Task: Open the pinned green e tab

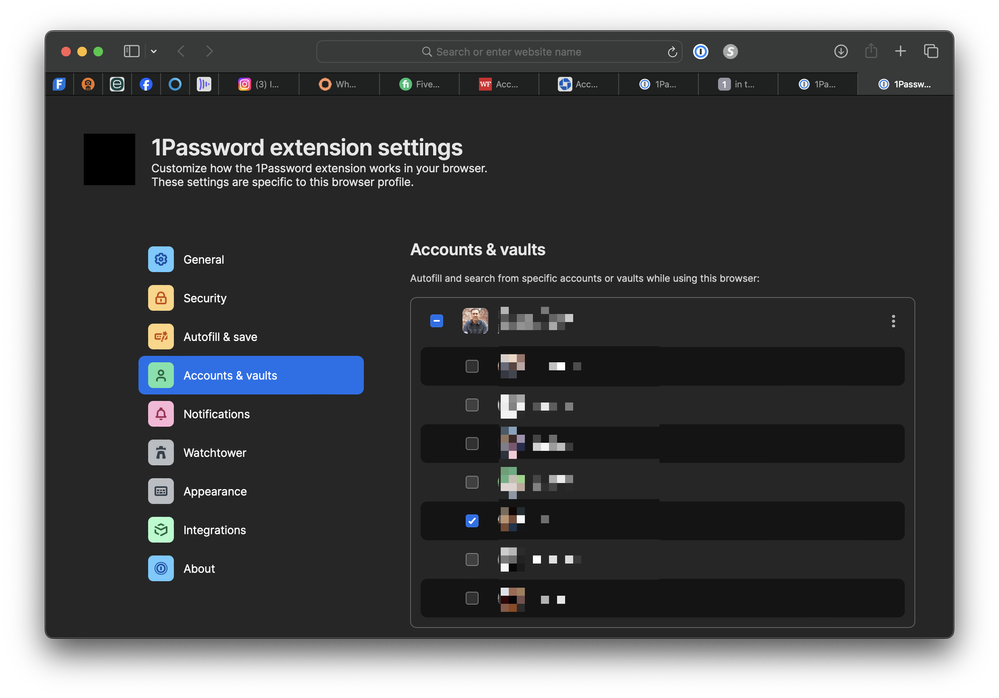Action: pyautogui.click(x=117, y=84)
